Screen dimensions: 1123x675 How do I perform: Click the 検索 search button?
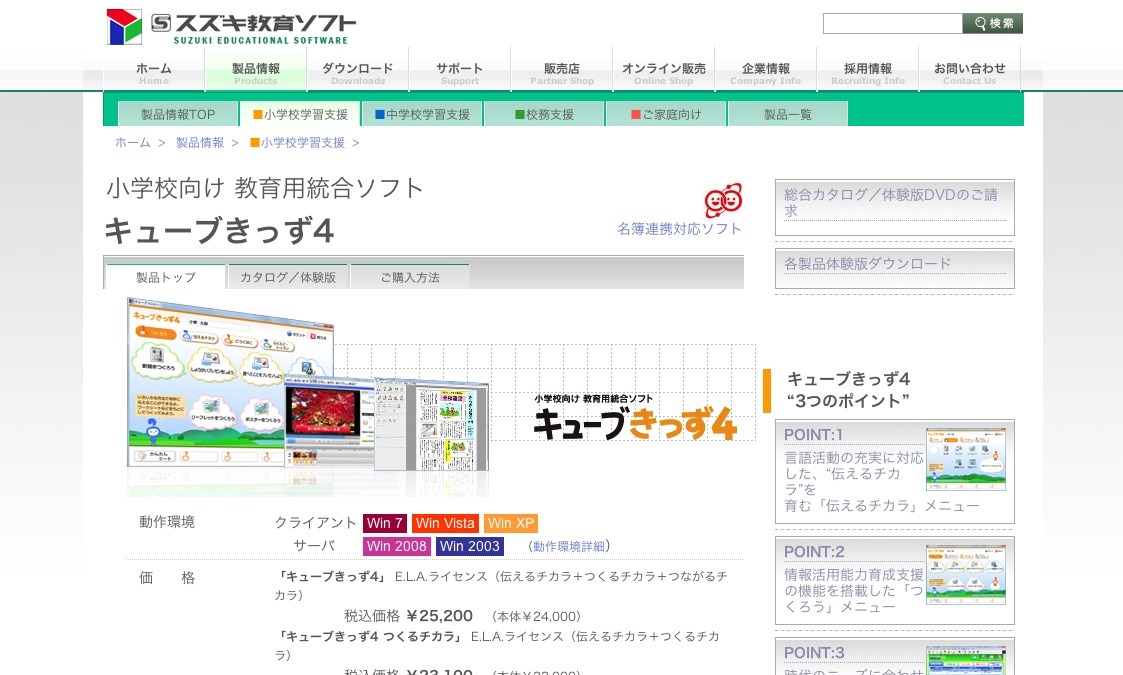click(993, 23)
